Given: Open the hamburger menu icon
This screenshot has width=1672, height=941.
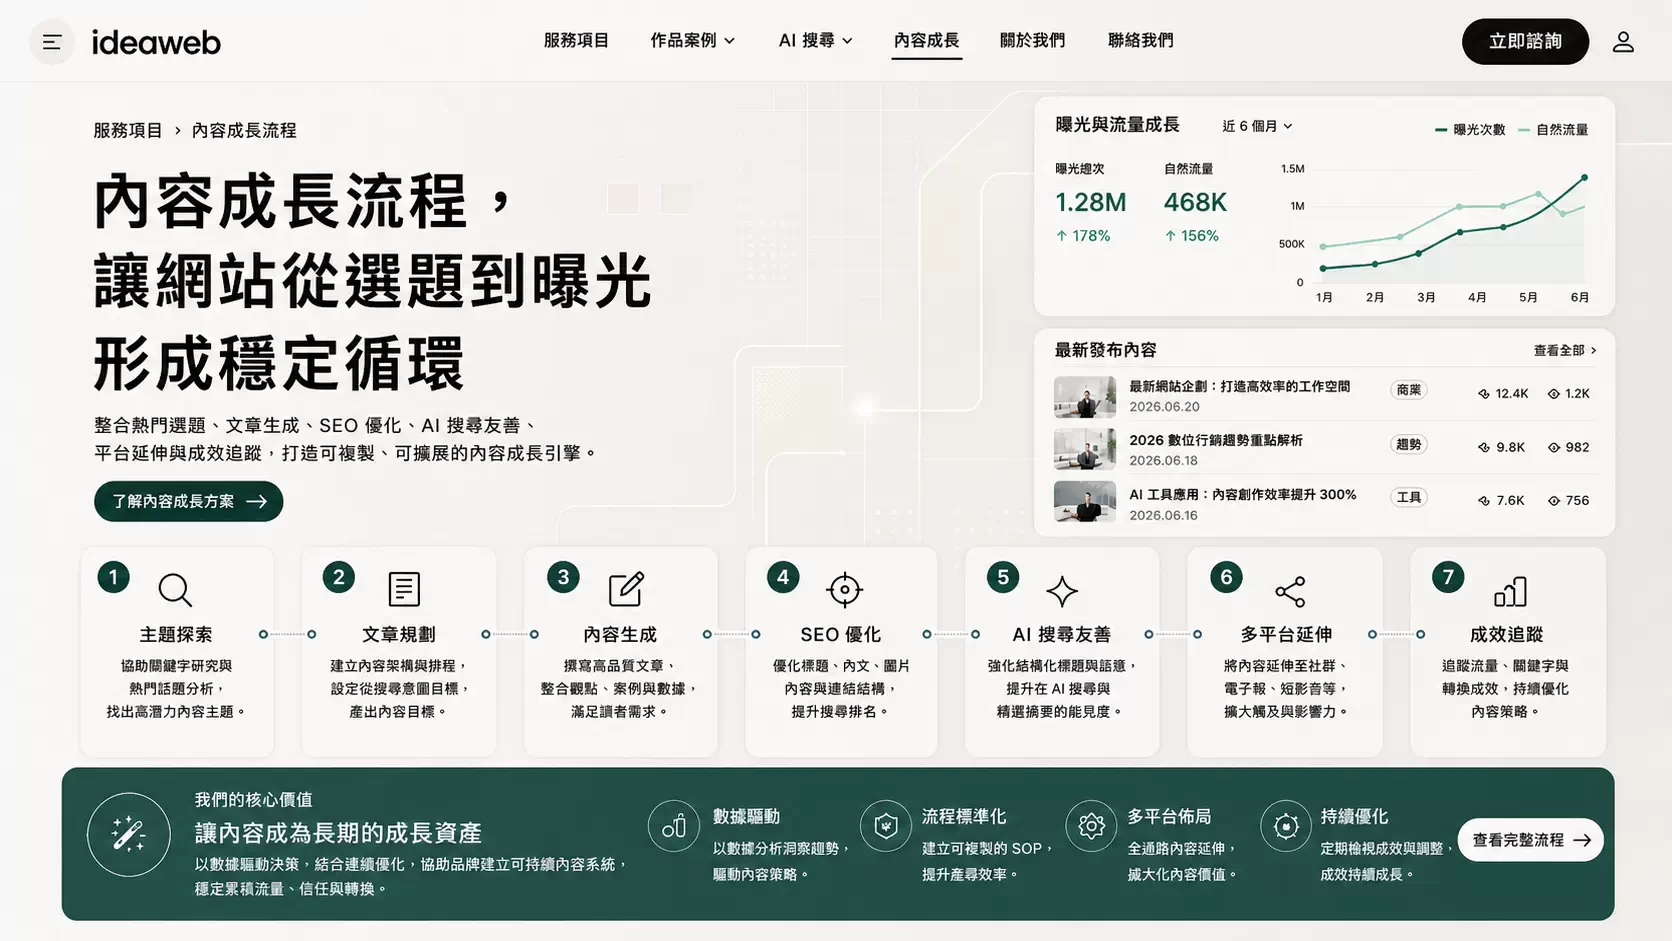Looking at the screenshot, I should (52, 42).
